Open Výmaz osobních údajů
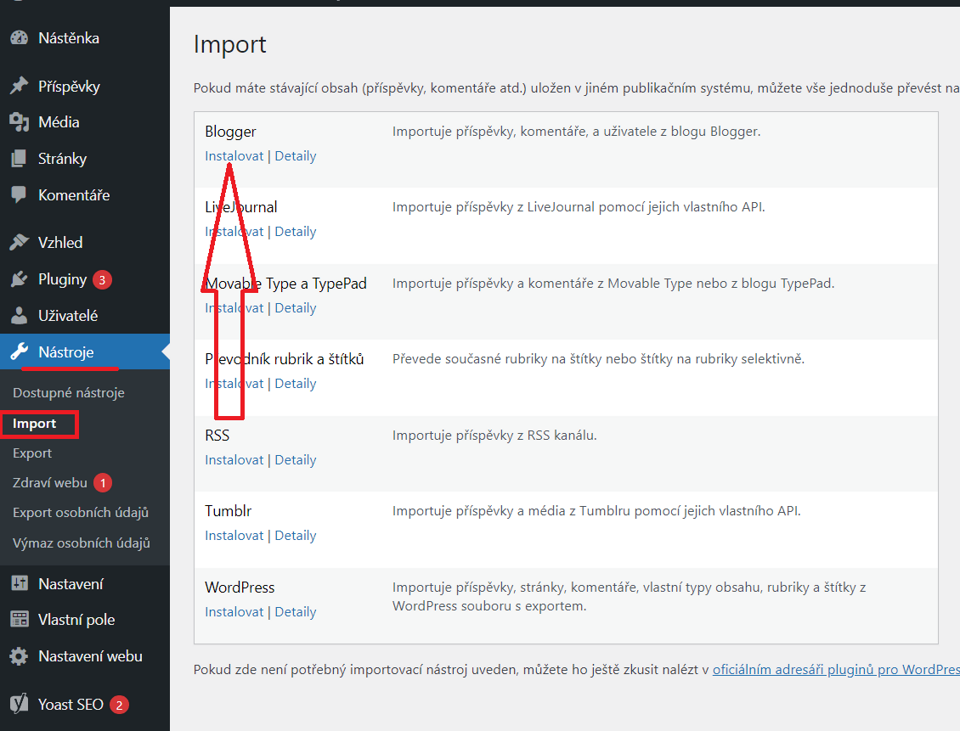Viewport: 960px width, 731px height. (81, 543)
